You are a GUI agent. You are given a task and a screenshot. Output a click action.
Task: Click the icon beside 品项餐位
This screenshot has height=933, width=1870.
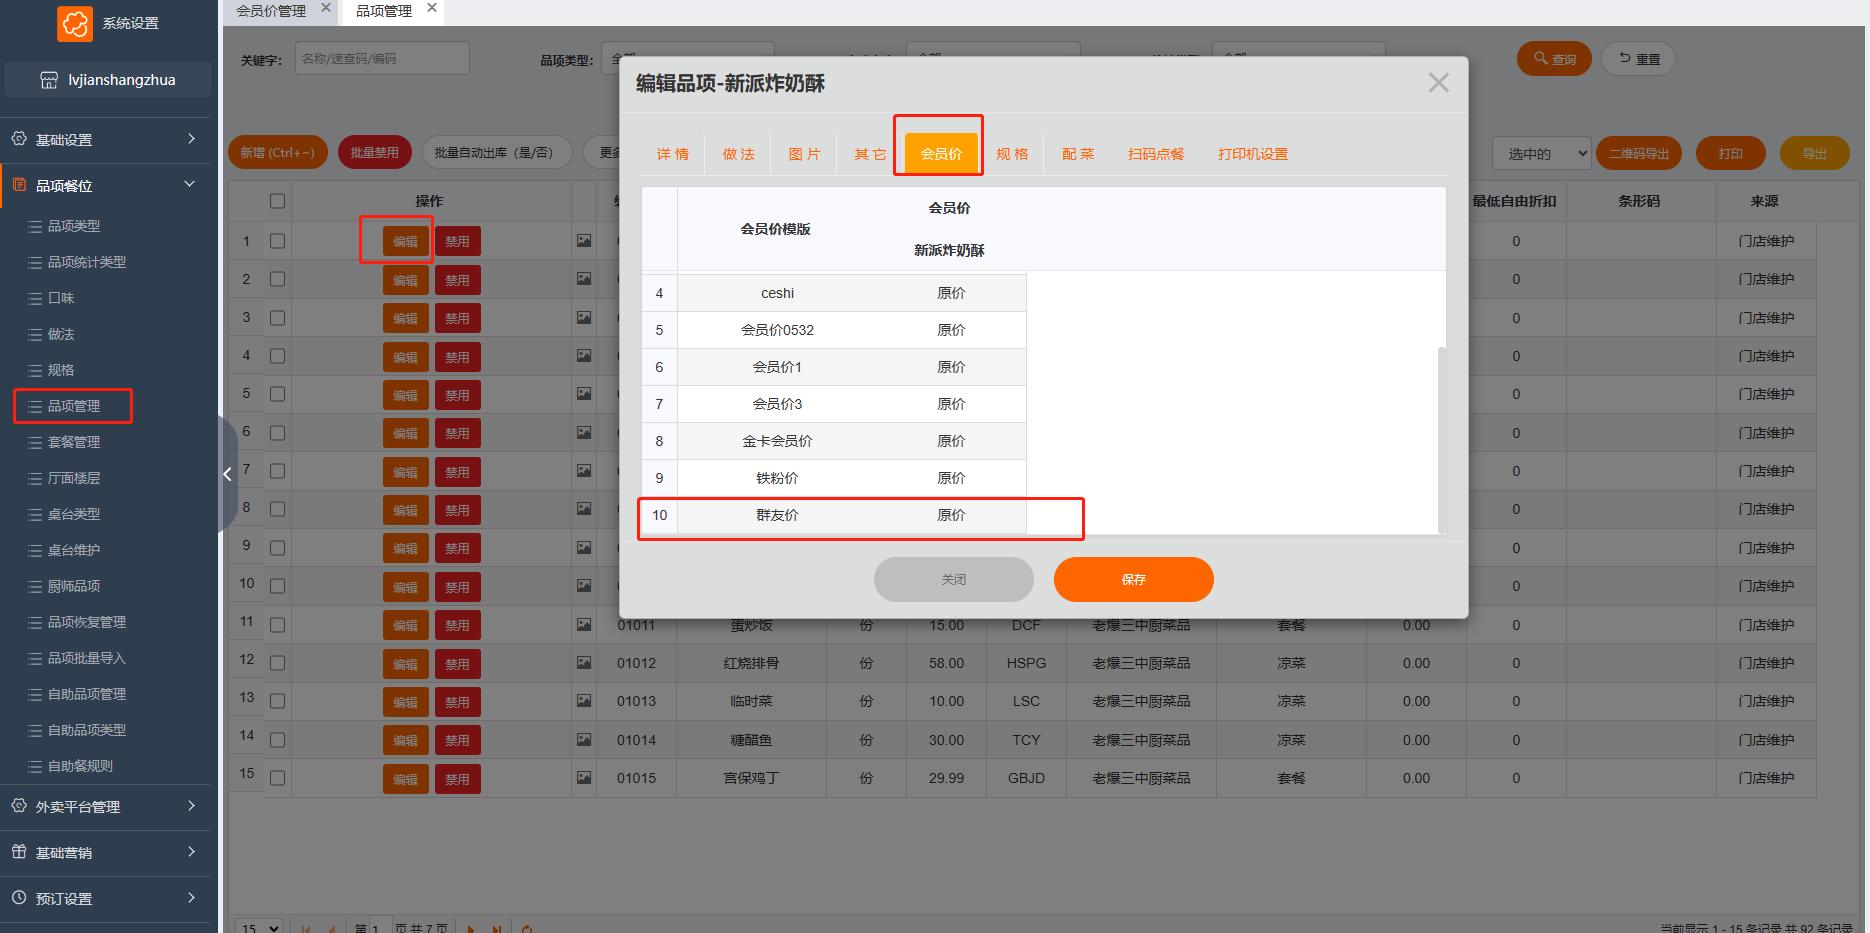pyautogui.click(x=19, y=185)
